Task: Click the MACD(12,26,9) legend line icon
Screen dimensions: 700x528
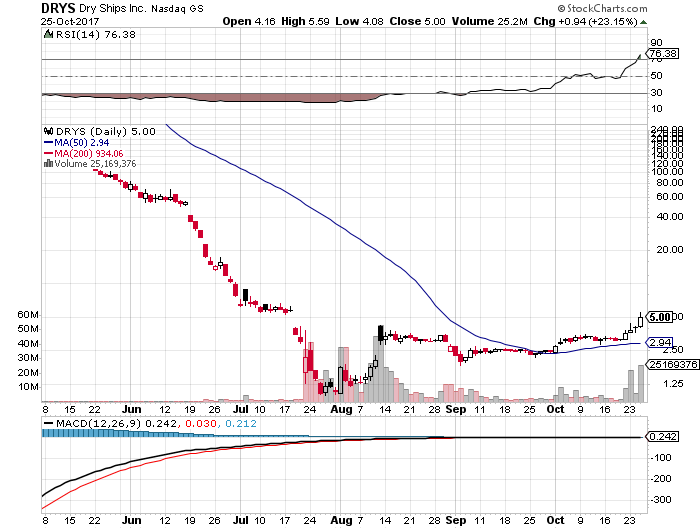Action: (46, 423)
